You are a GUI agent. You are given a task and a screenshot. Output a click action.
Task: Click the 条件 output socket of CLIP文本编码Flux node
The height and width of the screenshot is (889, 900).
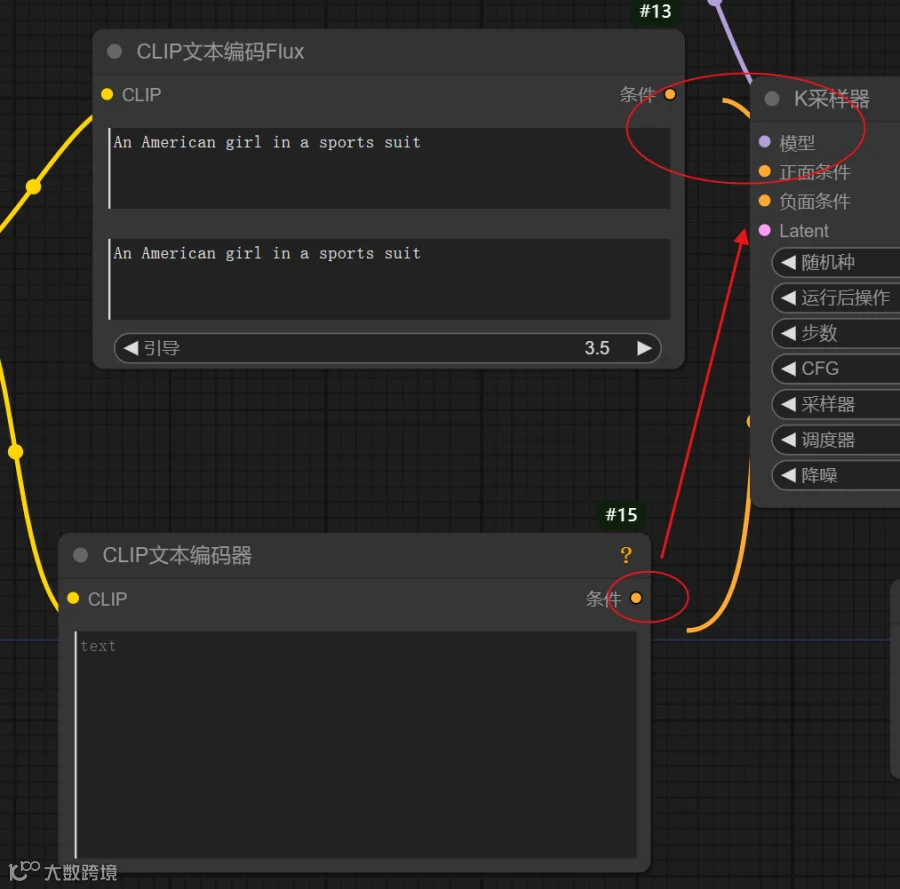tap(670, 94)
